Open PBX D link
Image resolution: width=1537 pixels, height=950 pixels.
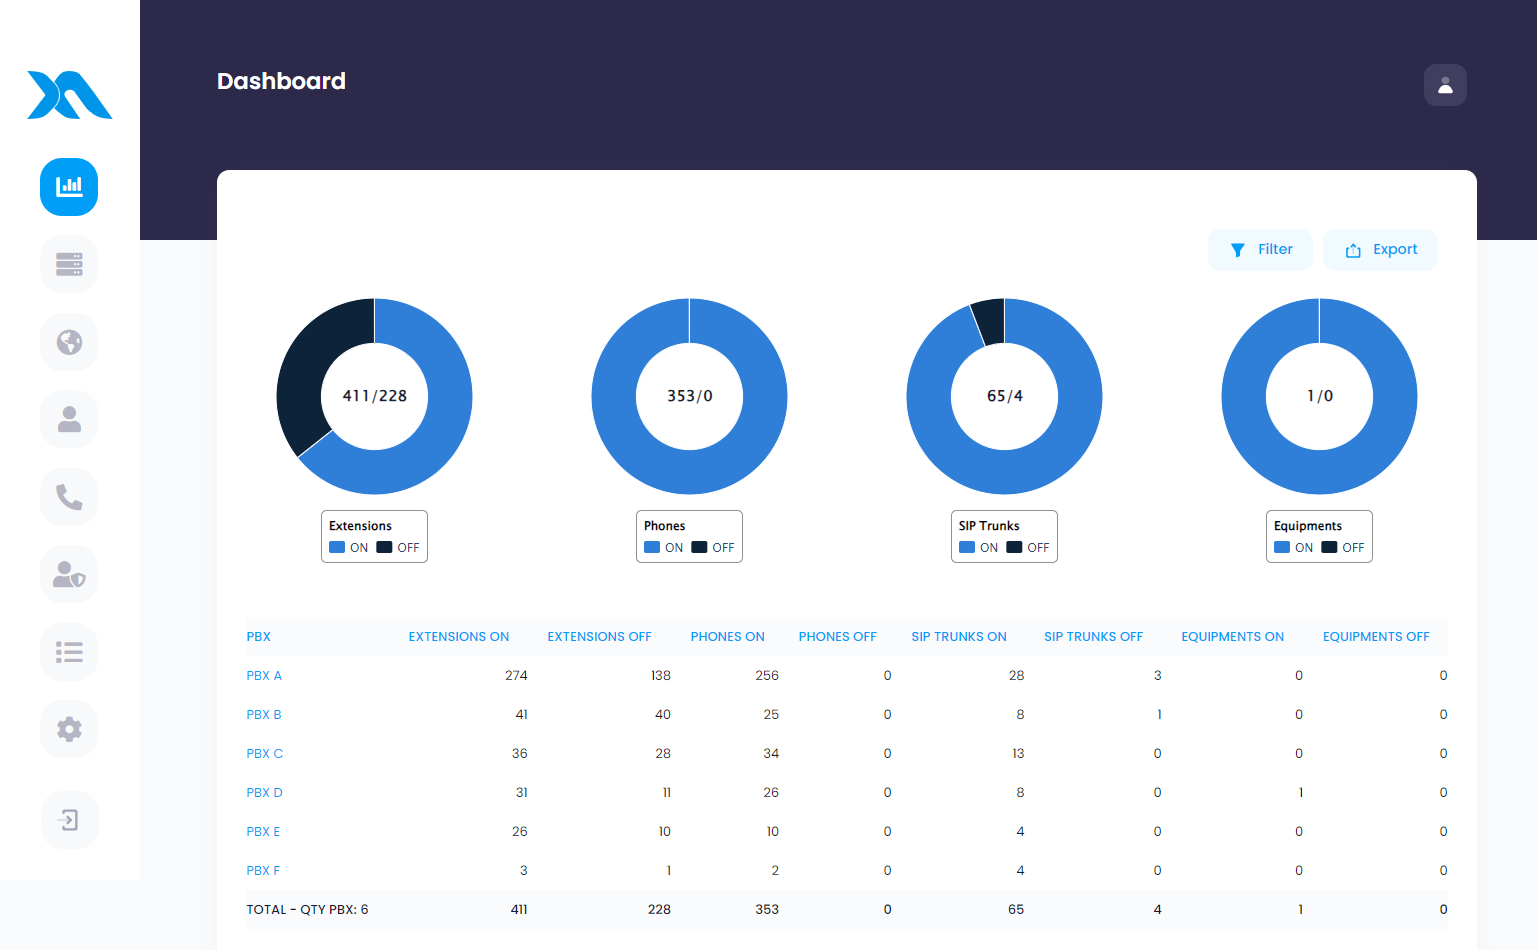(x=265, y=793)
